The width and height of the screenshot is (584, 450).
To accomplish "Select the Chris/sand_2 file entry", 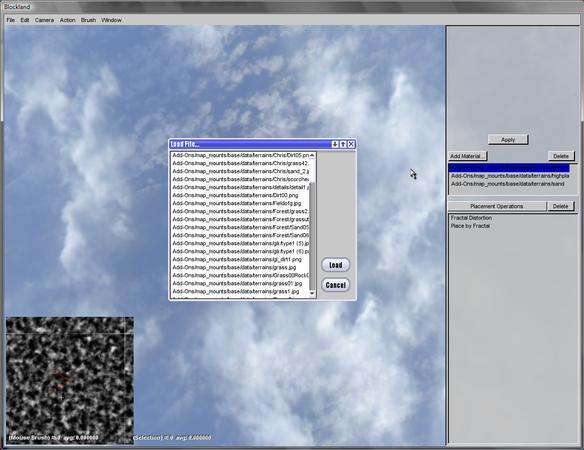I will (241, 171).
